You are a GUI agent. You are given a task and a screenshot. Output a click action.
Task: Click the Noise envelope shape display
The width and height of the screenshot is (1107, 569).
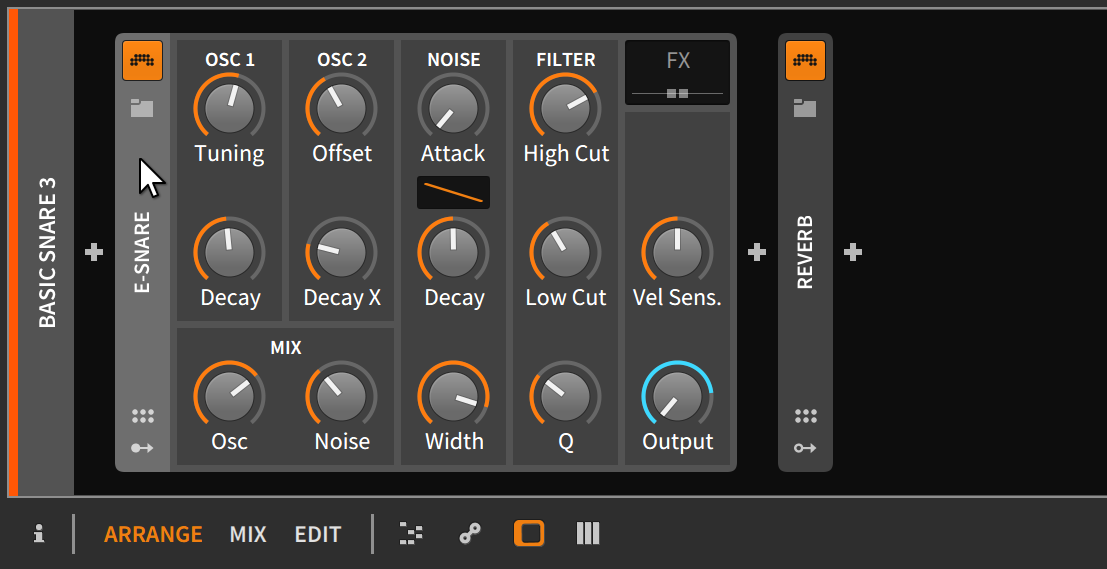click(453, 192)
